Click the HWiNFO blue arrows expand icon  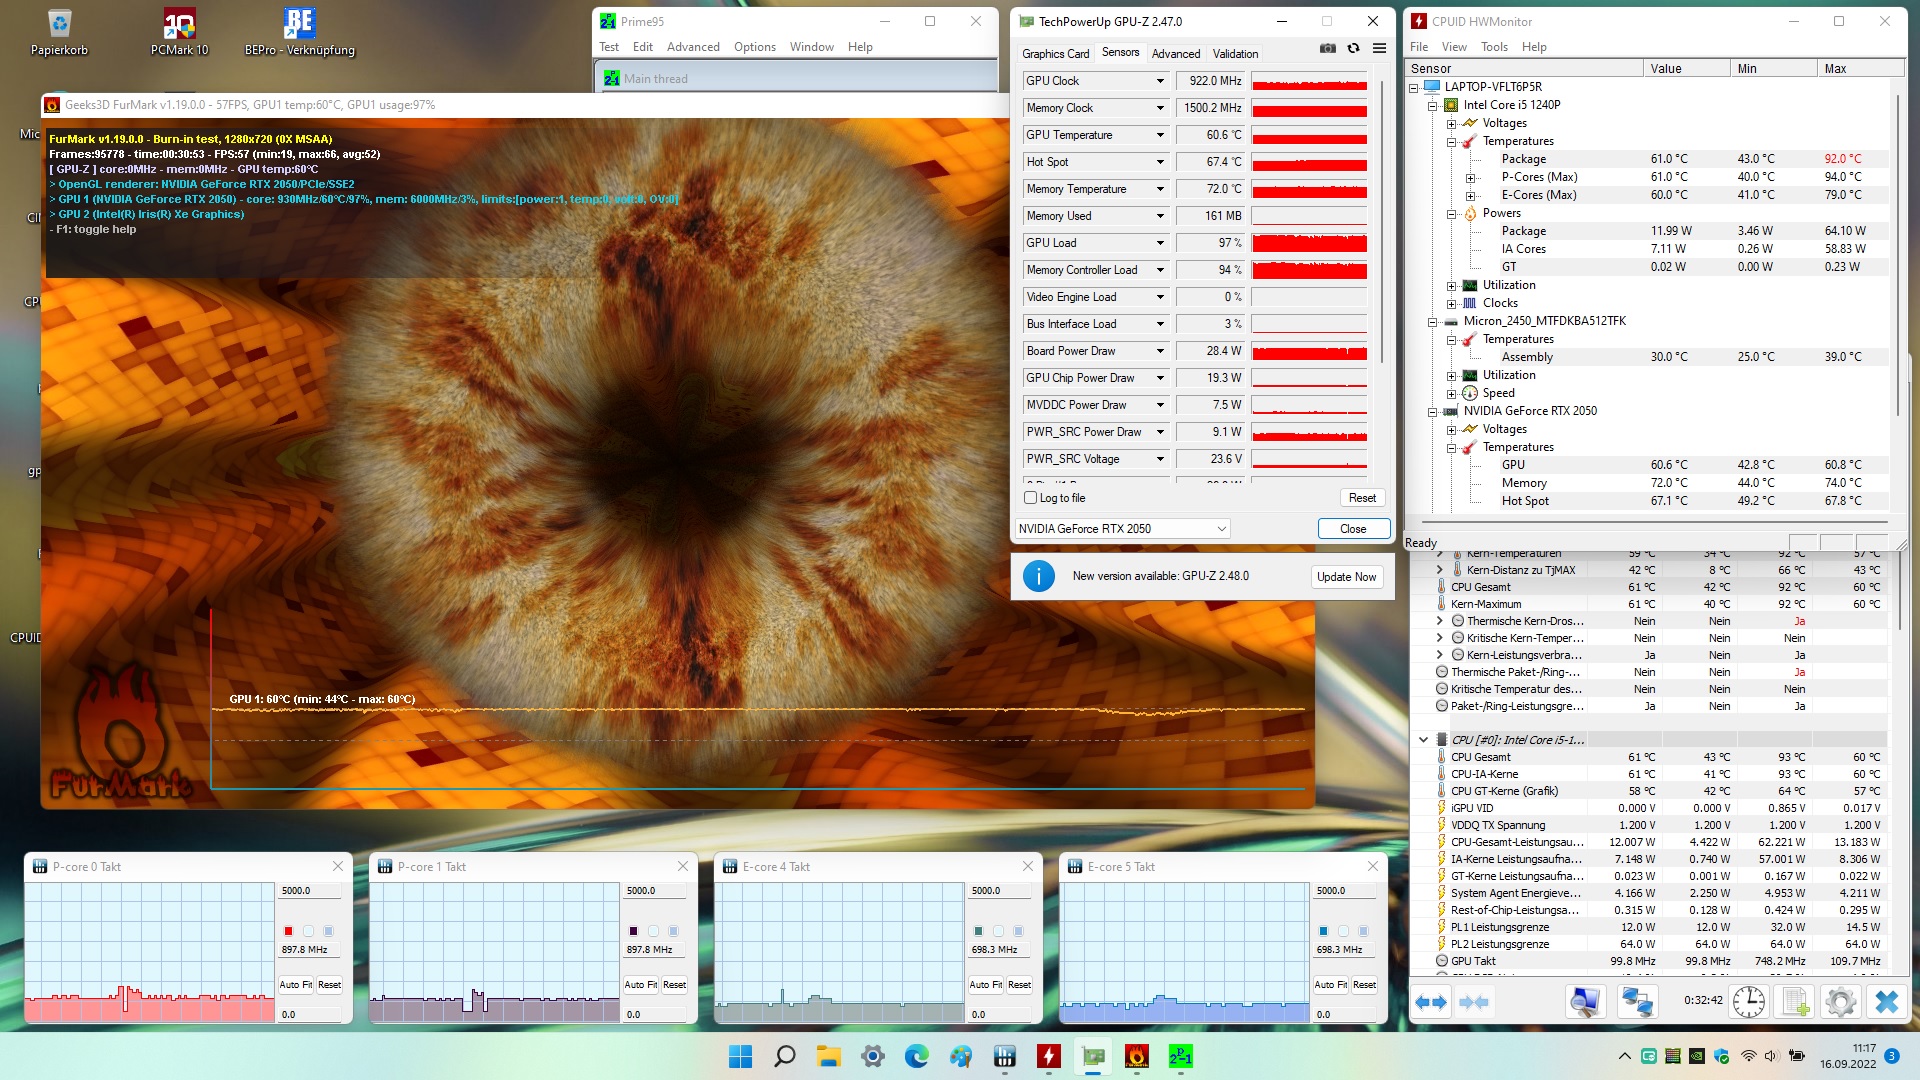(x=1431, y=1001)
